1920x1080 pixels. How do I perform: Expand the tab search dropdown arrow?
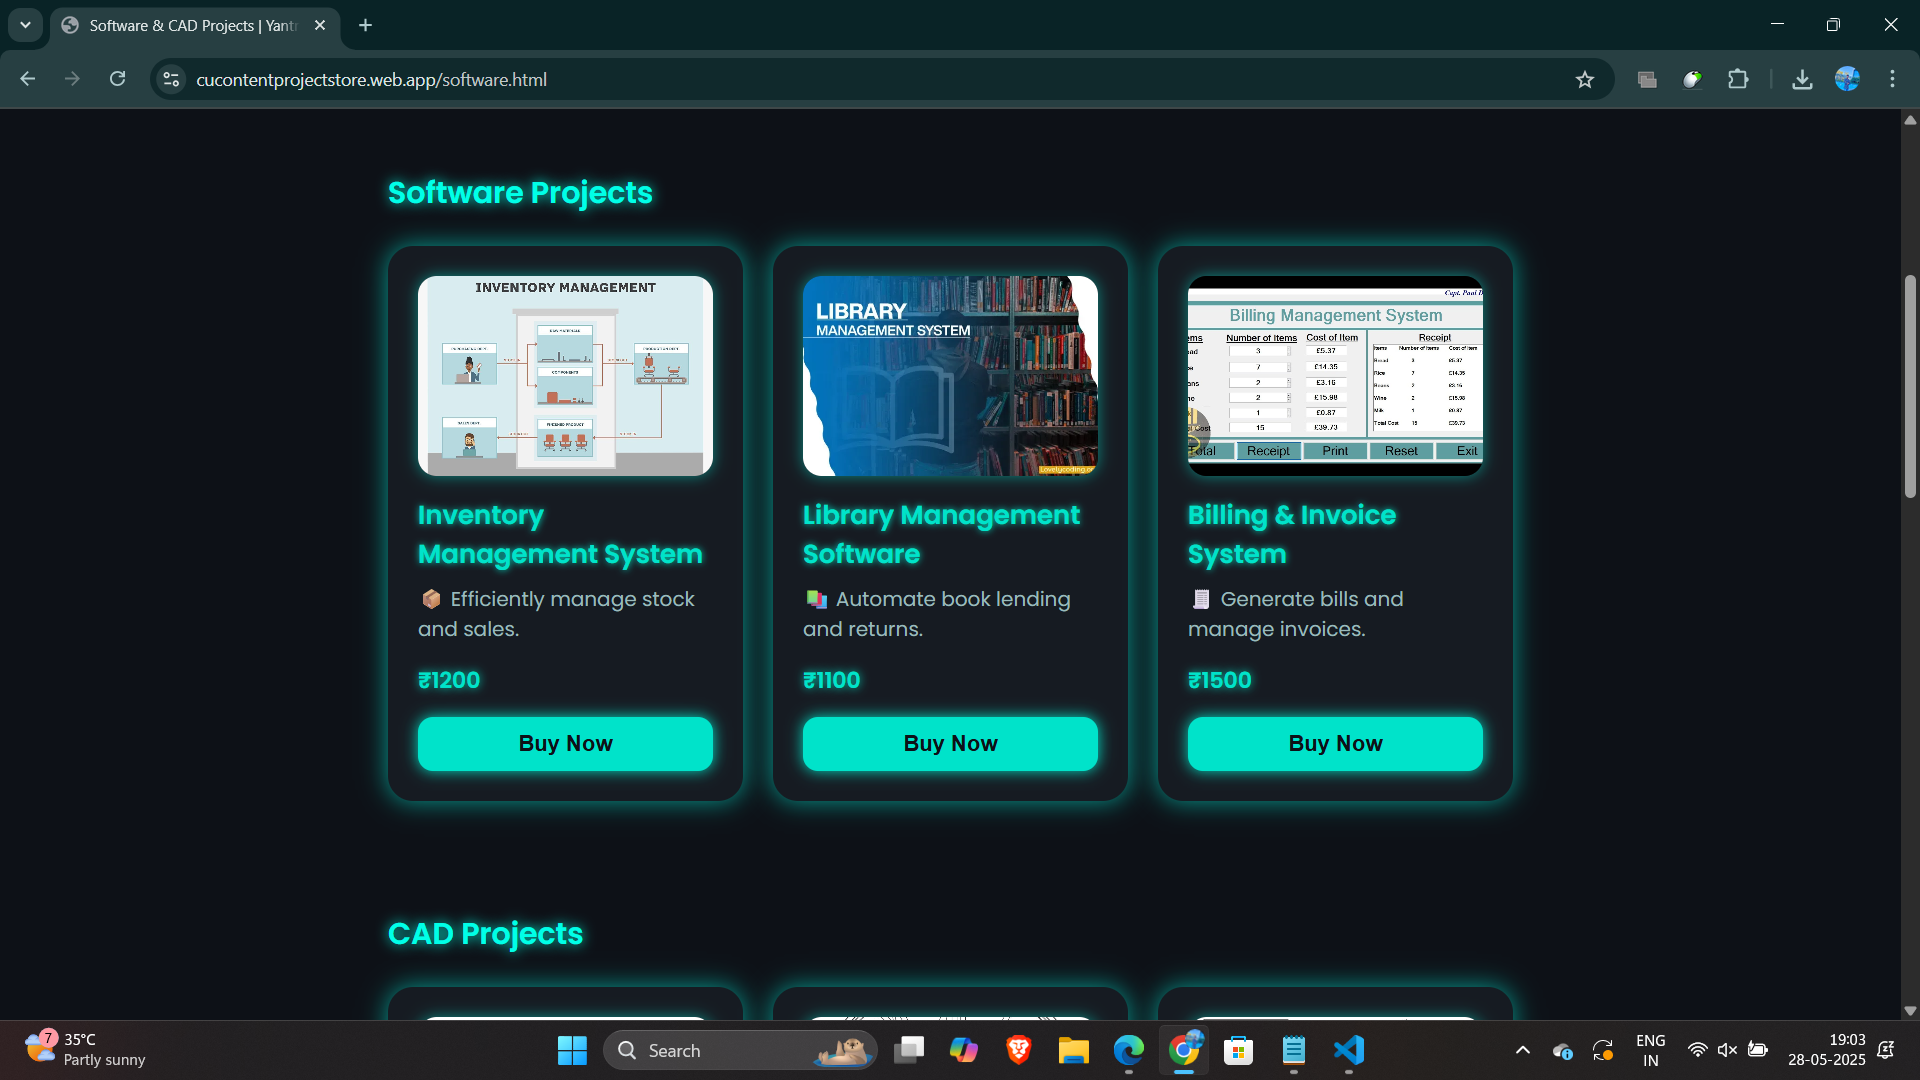tap(25, 25)
